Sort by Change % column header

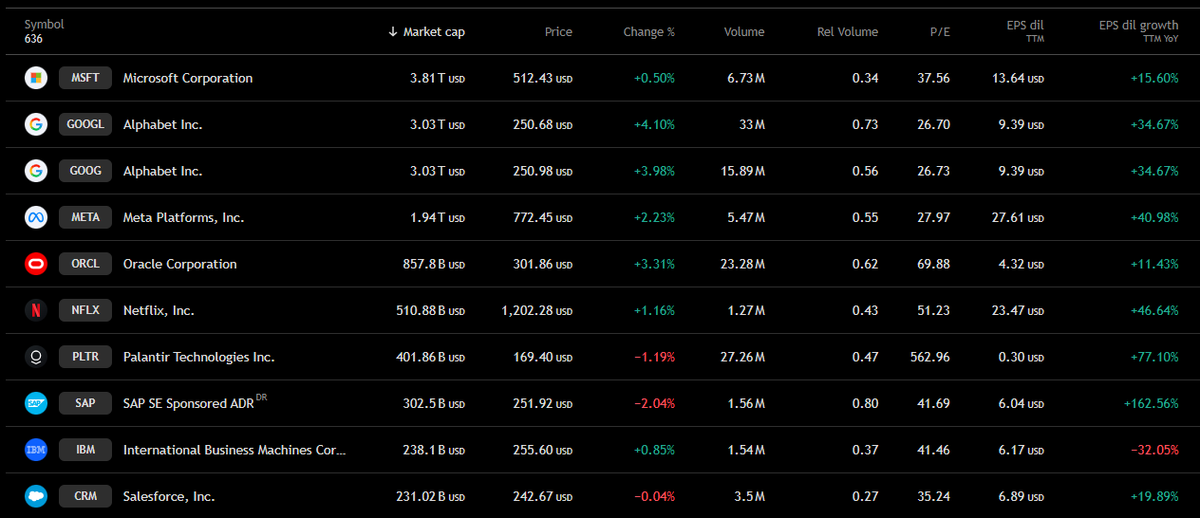[649, 32]
